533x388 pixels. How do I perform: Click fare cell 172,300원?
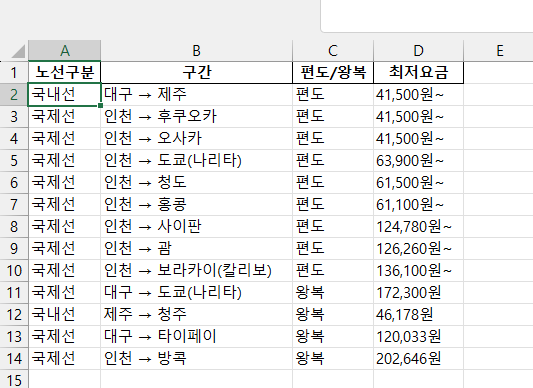418,292
